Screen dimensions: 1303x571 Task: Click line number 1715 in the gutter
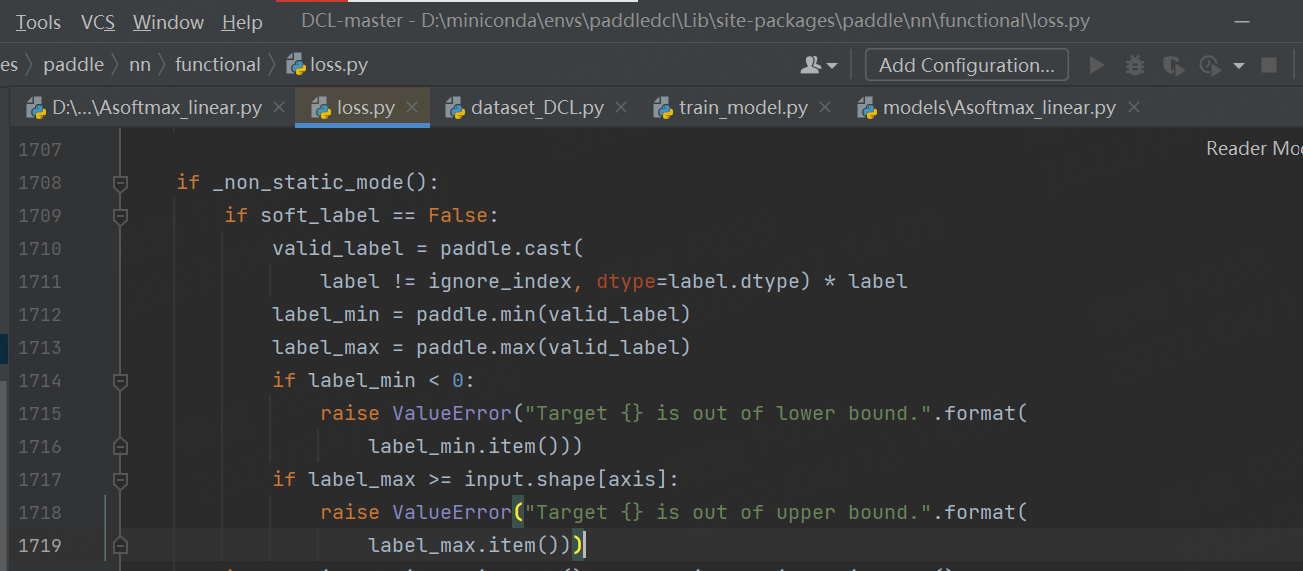coord(39,414)
